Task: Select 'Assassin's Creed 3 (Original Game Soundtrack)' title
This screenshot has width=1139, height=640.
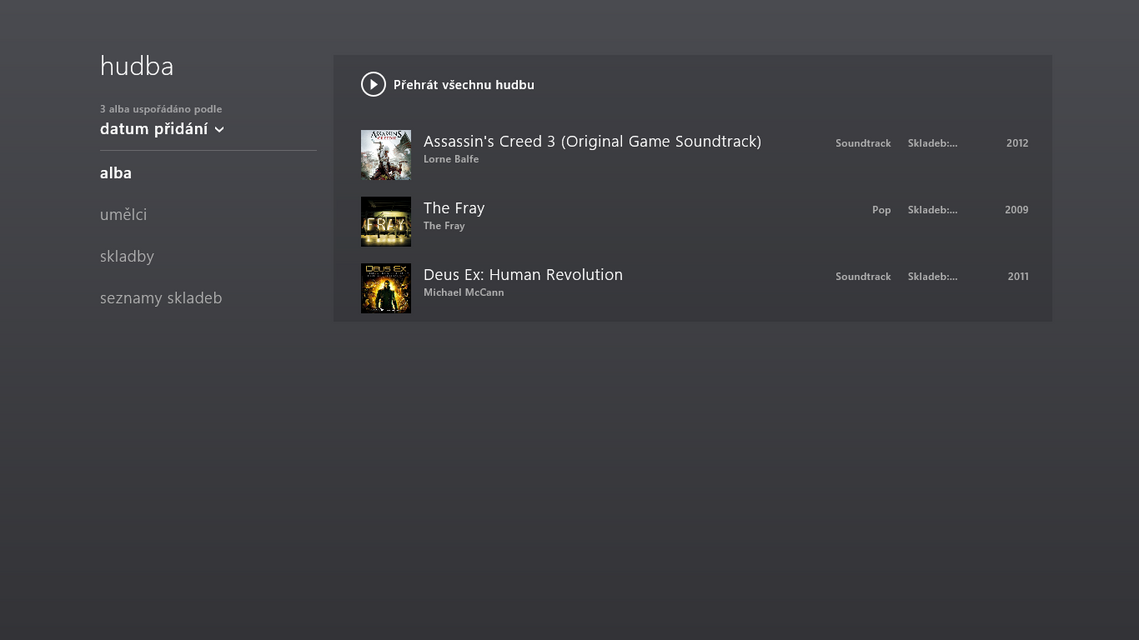Action: click(x=592, y=142)
